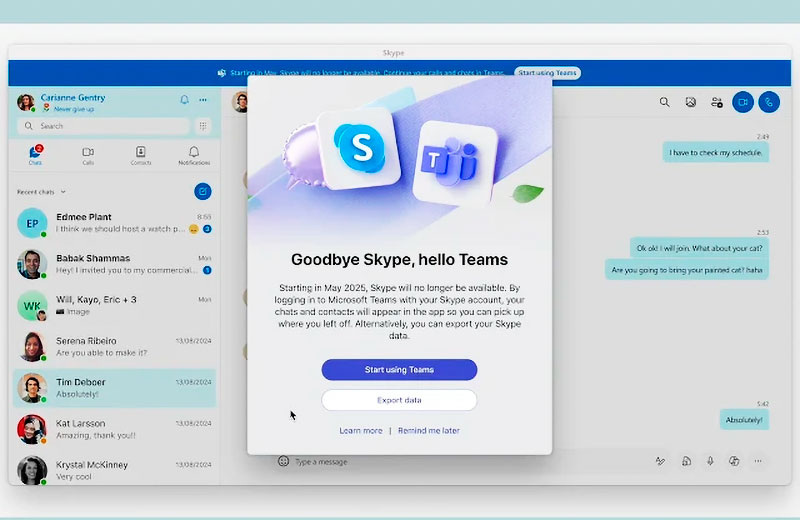This screenshot has width=800, height=520.
Task: Click Start using Teams in the blue banner
Action: tap(547, 73)
